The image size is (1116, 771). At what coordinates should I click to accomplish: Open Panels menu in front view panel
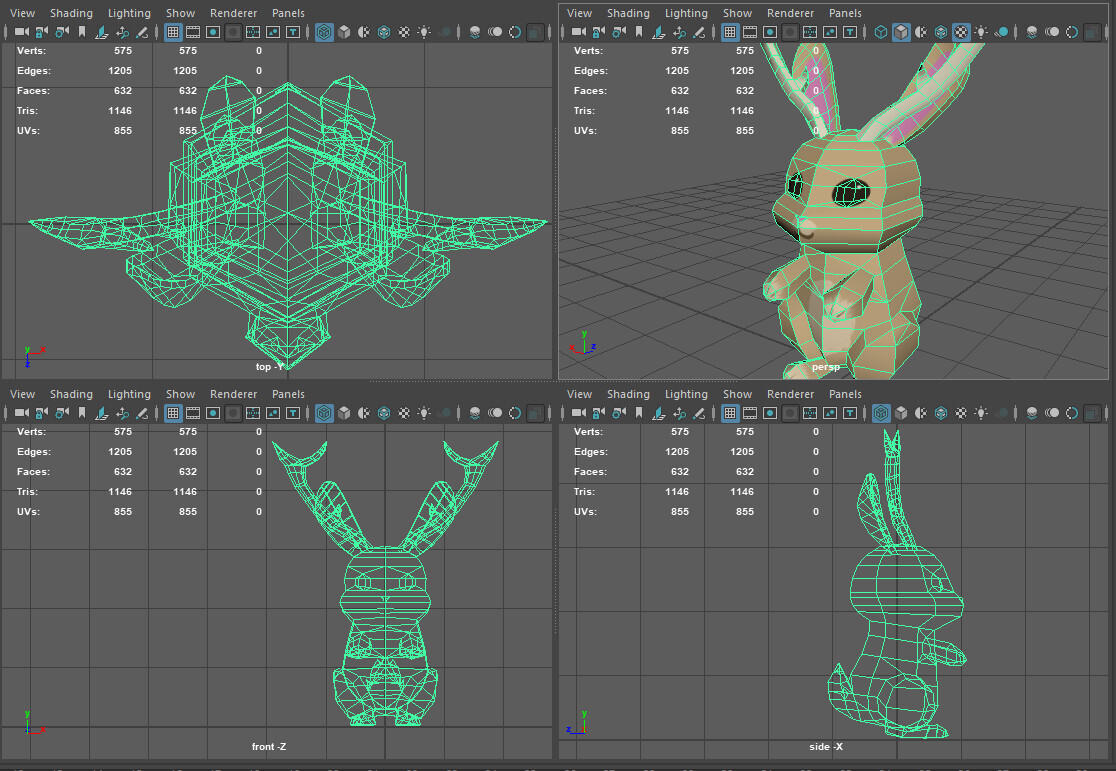point(288,394)
